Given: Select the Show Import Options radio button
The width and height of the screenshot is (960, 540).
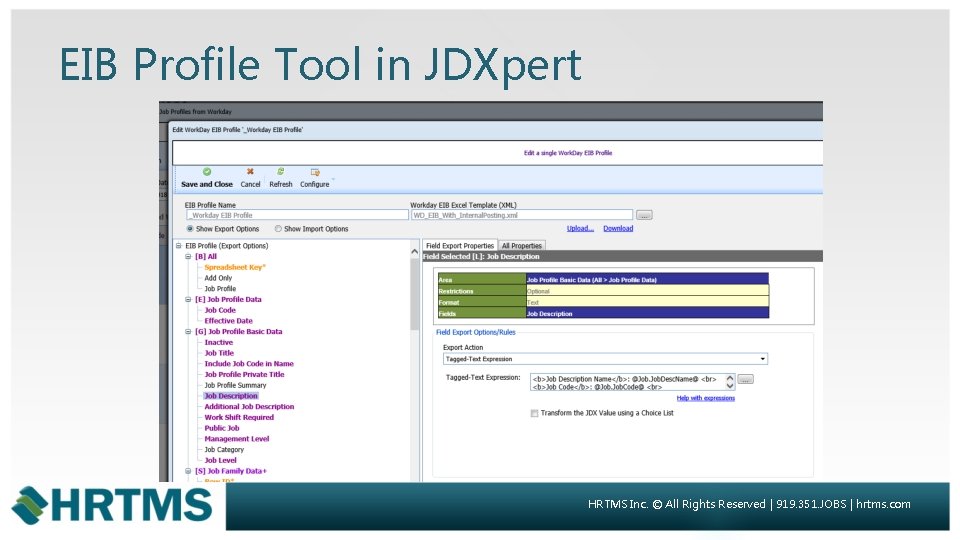Looking at the screenshot, I should (278, 229).
